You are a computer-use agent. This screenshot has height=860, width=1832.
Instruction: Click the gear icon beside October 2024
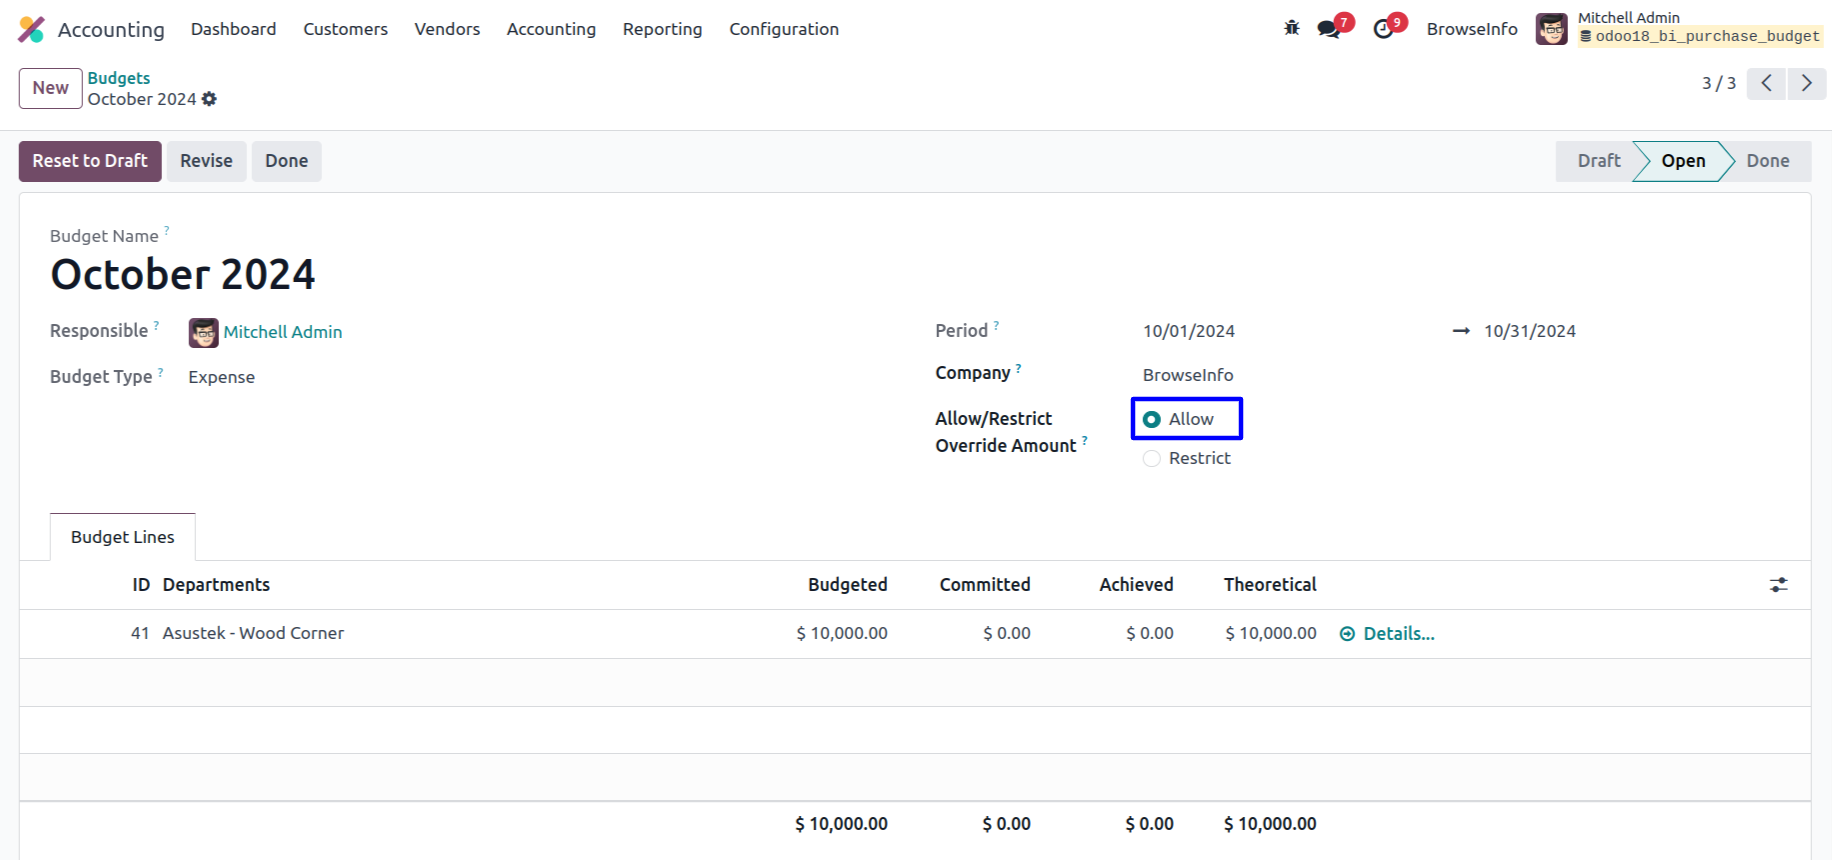pyautogui.click(x=209, y=99)
